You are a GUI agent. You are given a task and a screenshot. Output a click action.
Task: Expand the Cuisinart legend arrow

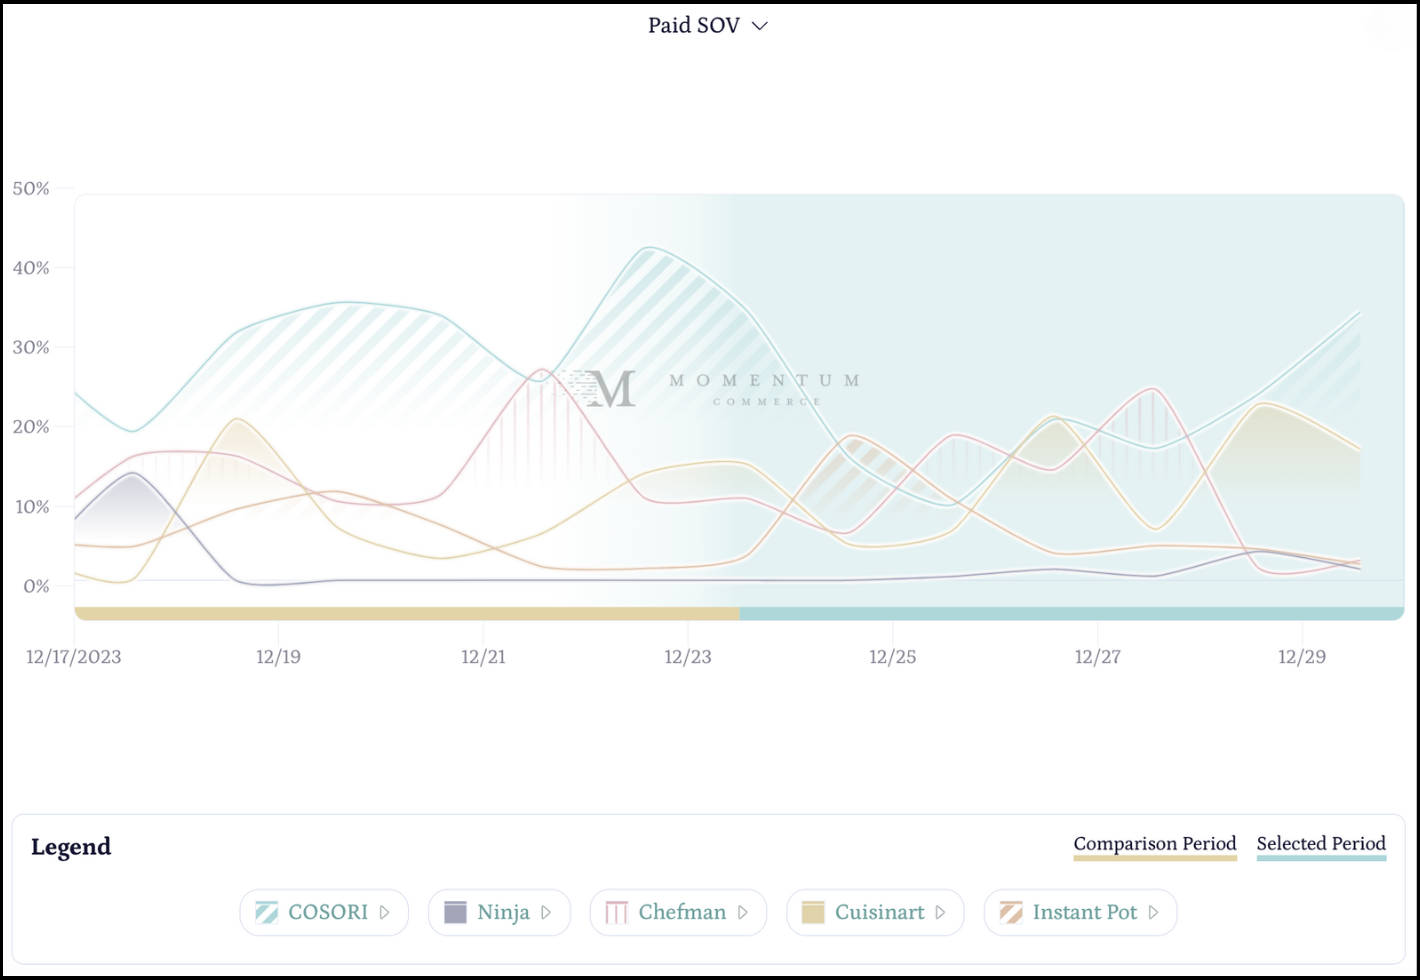point(940,912)
